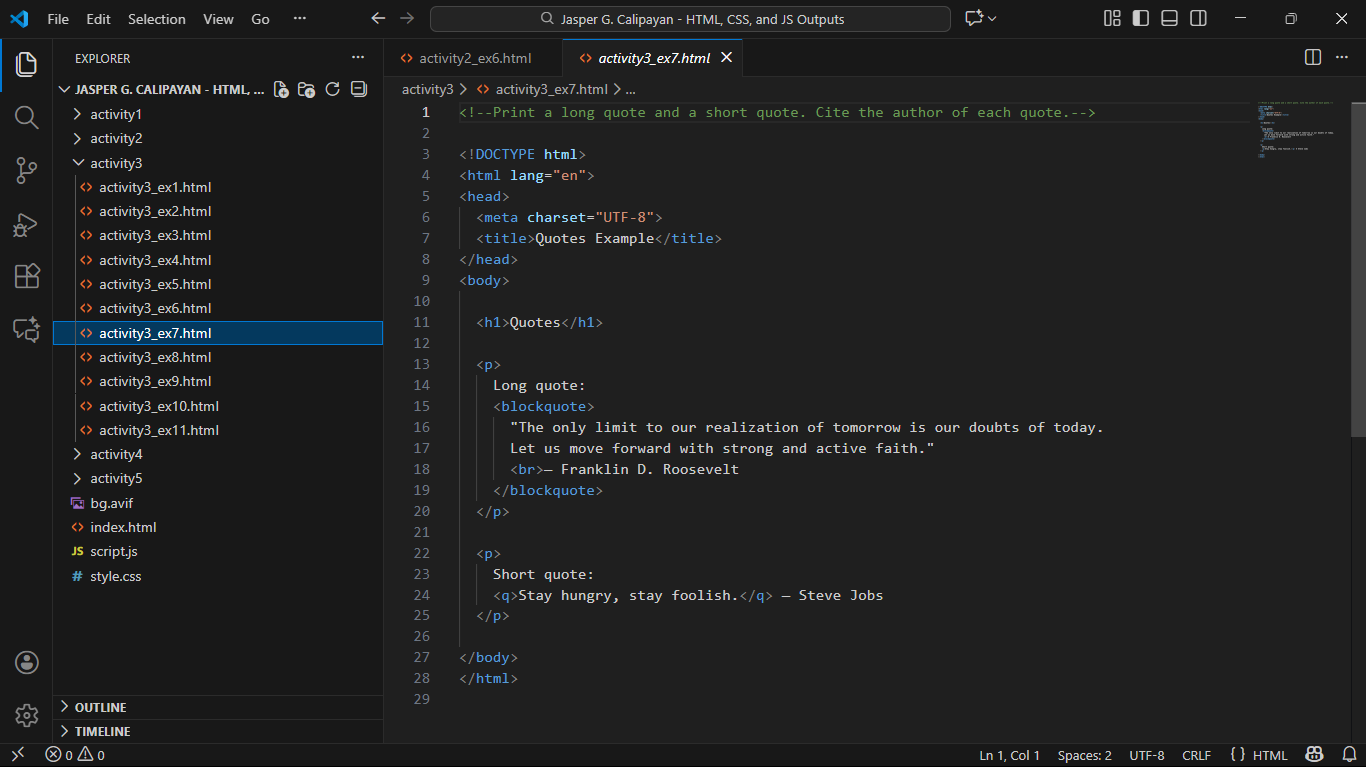The image size is (1366, 767).
Task: Expand the OUTLINE section
Action: 100,707
